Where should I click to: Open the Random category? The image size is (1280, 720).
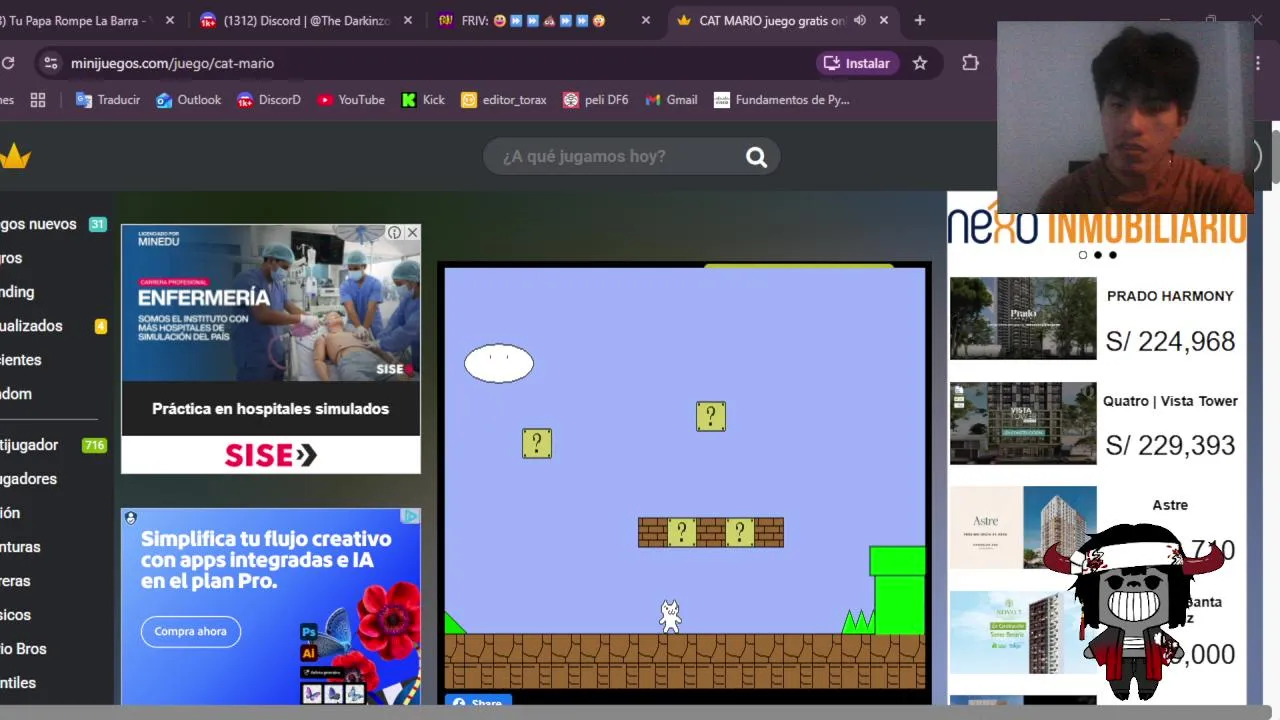pos(16,394)
